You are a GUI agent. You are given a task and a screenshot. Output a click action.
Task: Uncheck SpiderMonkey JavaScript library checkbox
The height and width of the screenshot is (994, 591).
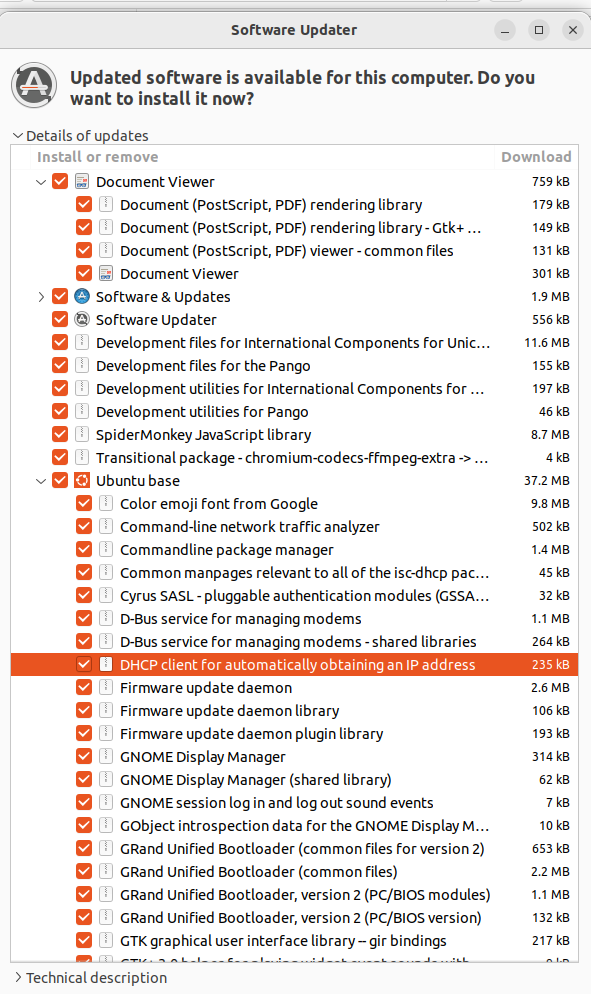(60, 434)
